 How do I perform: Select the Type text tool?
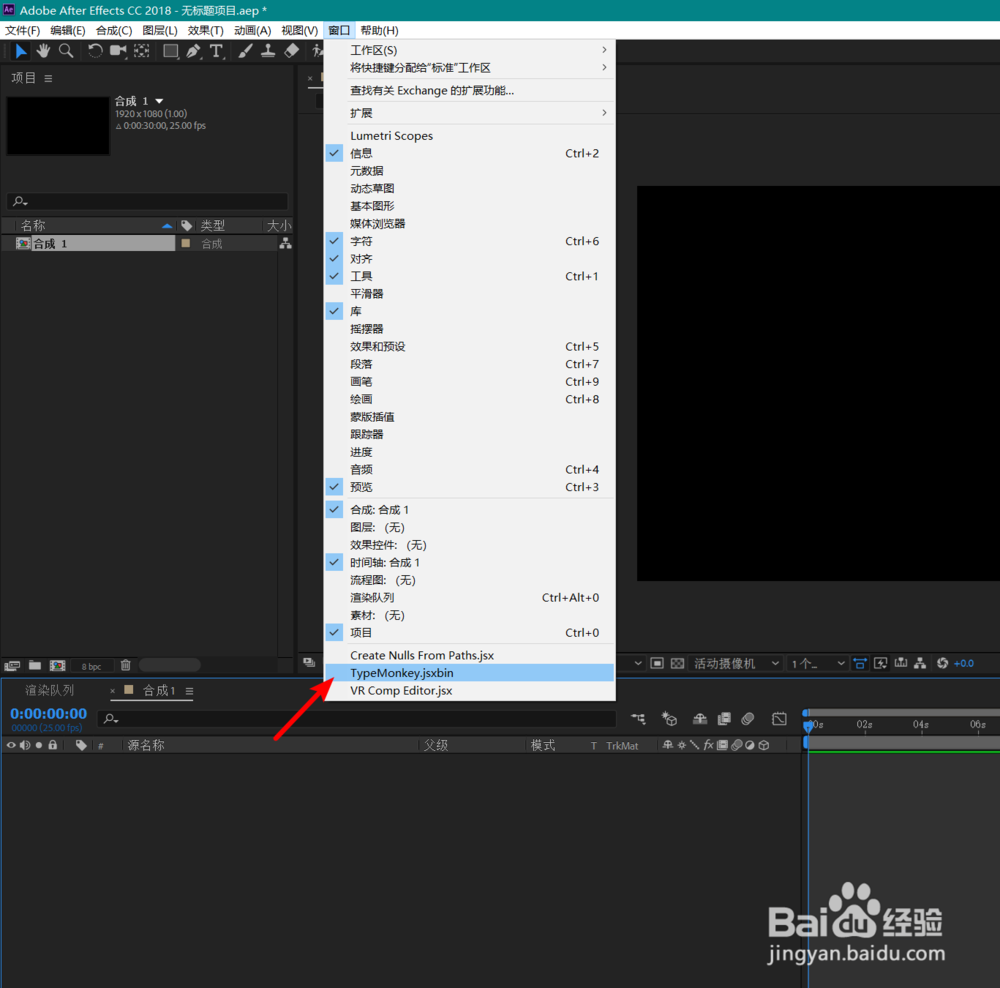click(217, 51)
